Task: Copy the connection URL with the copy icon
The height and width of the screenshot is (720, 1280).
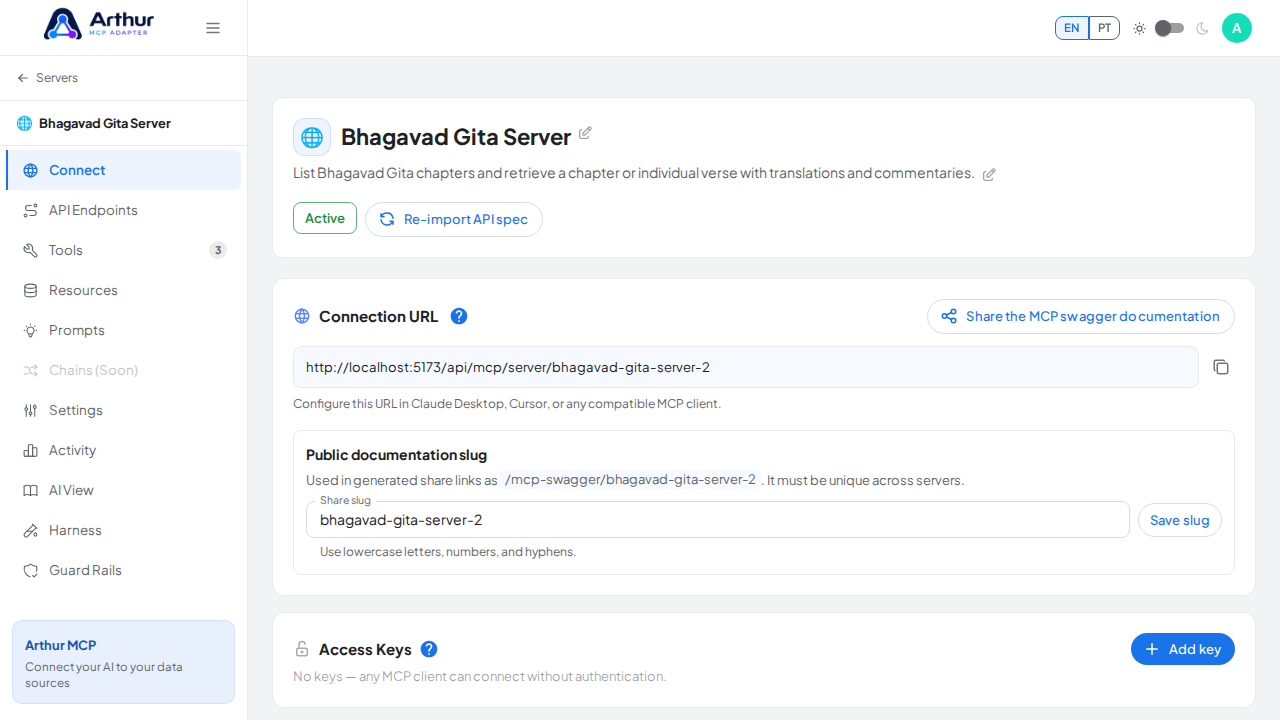Action: (1221, 367)
